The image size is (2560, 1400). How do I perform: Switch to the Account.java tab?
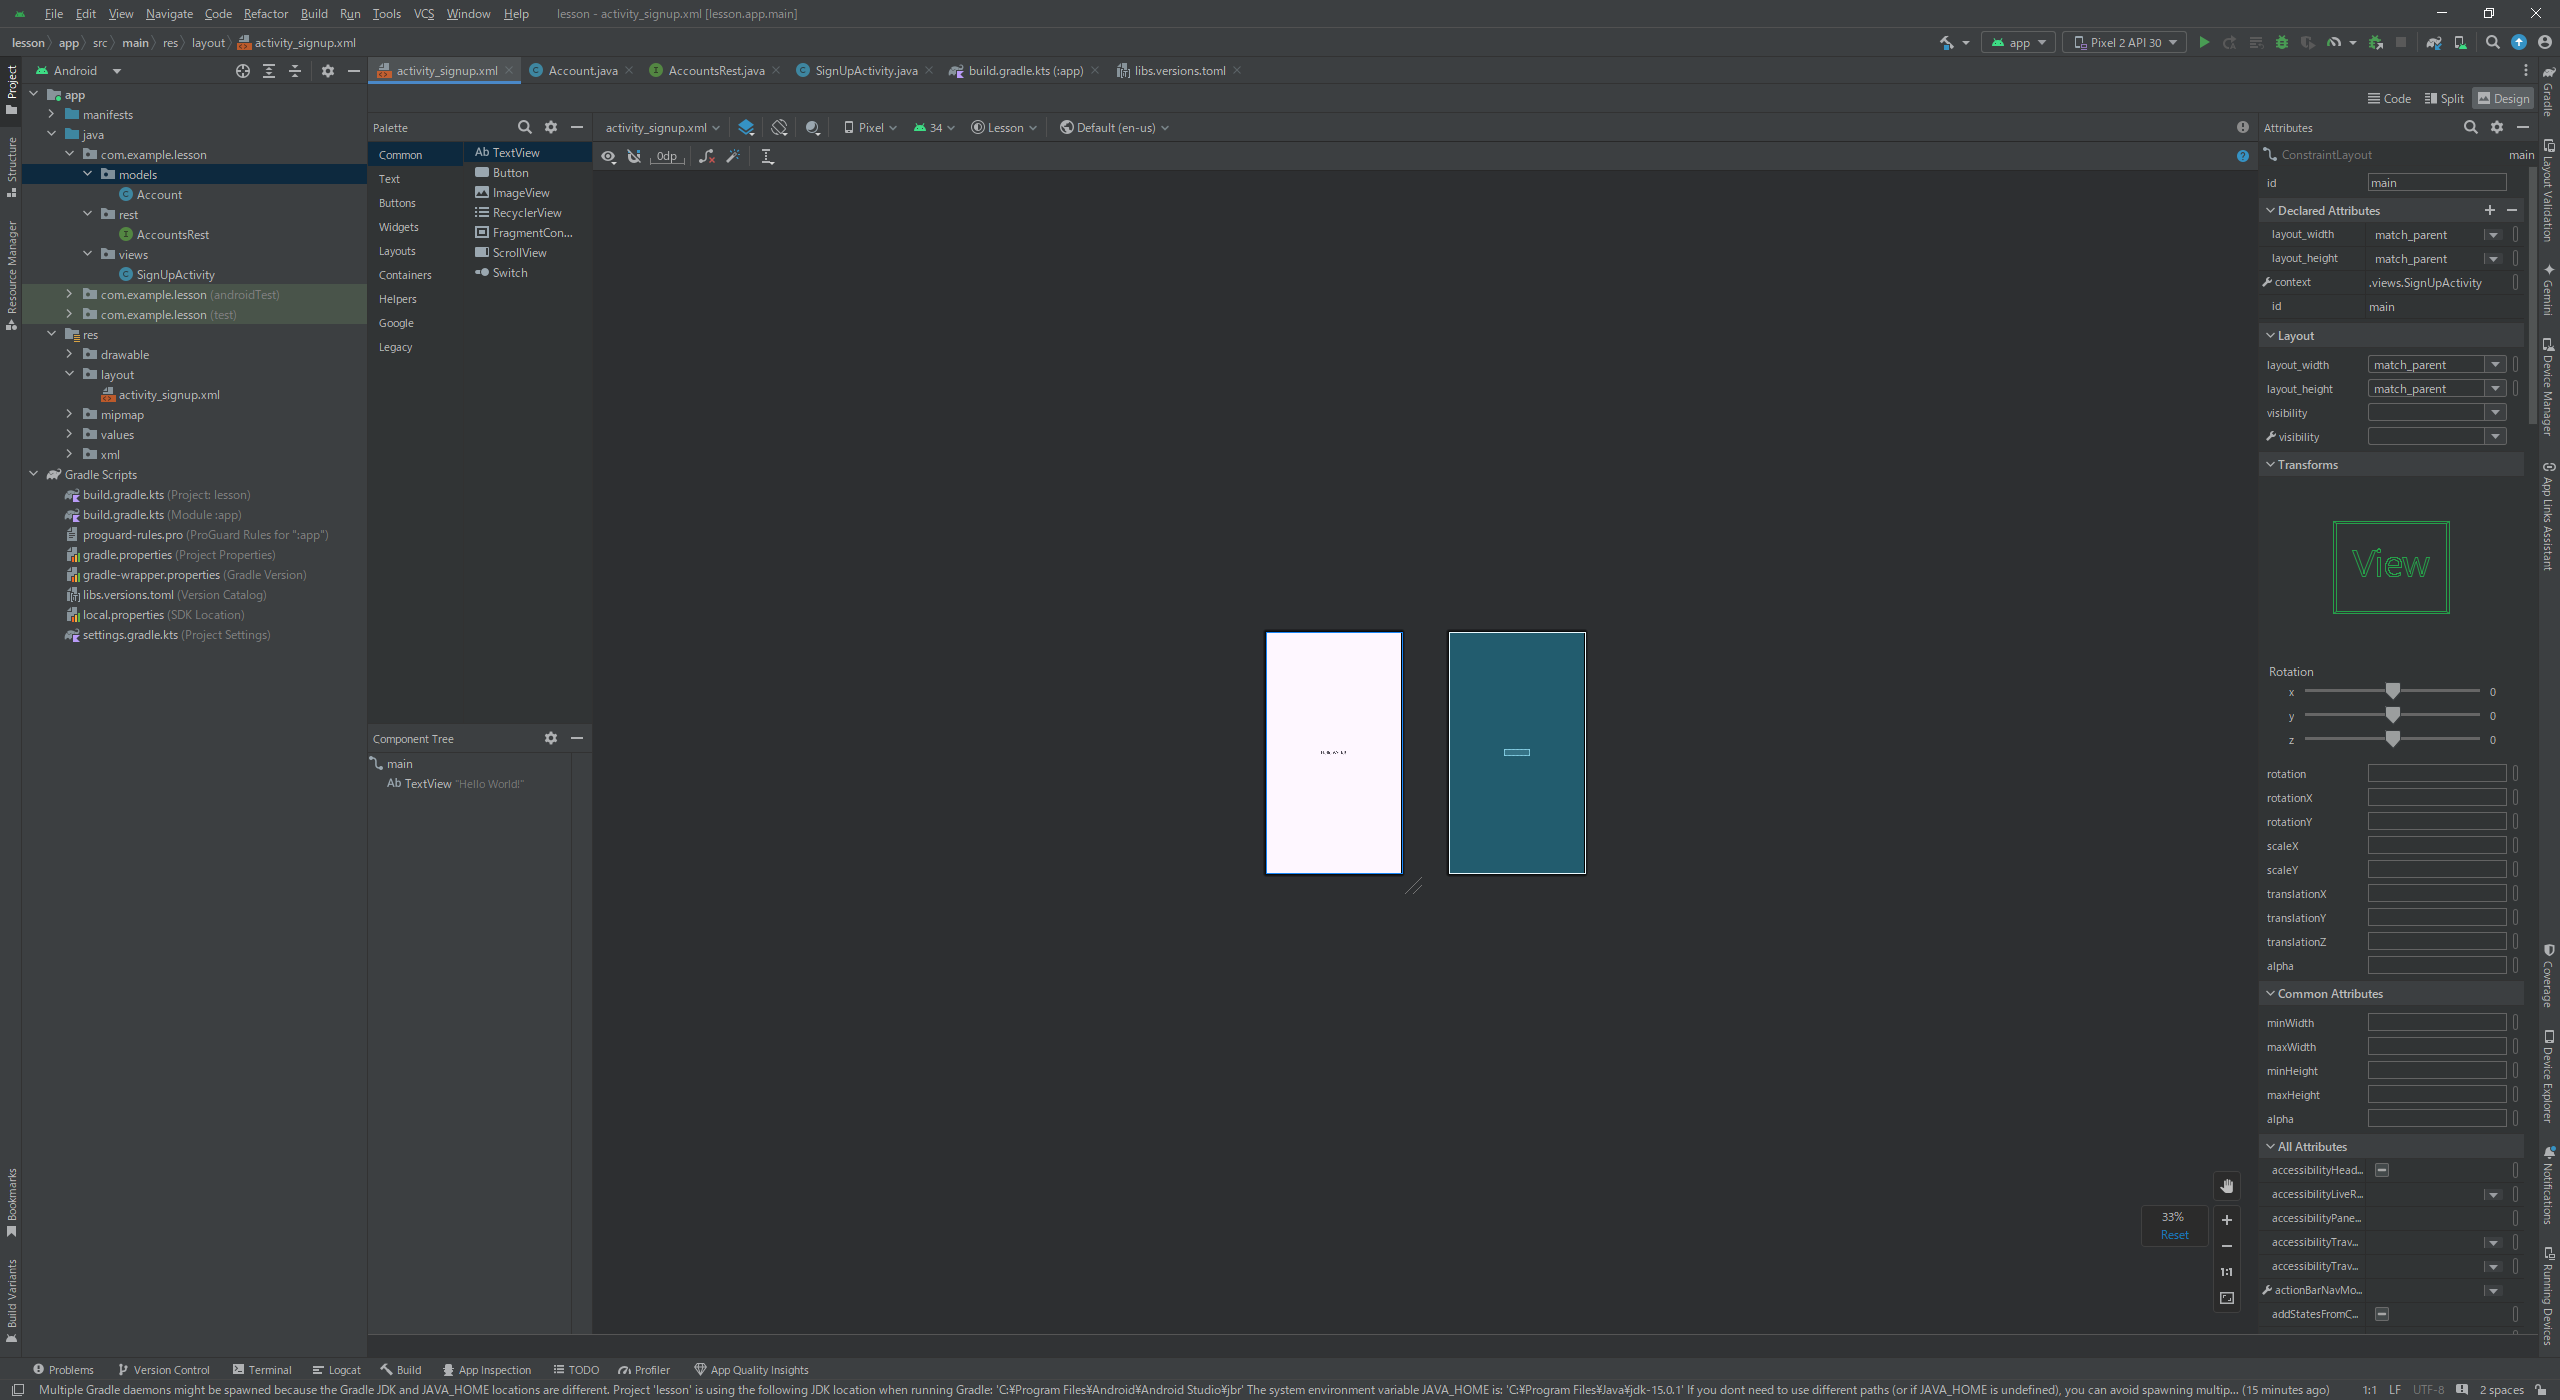pos(582,71)
